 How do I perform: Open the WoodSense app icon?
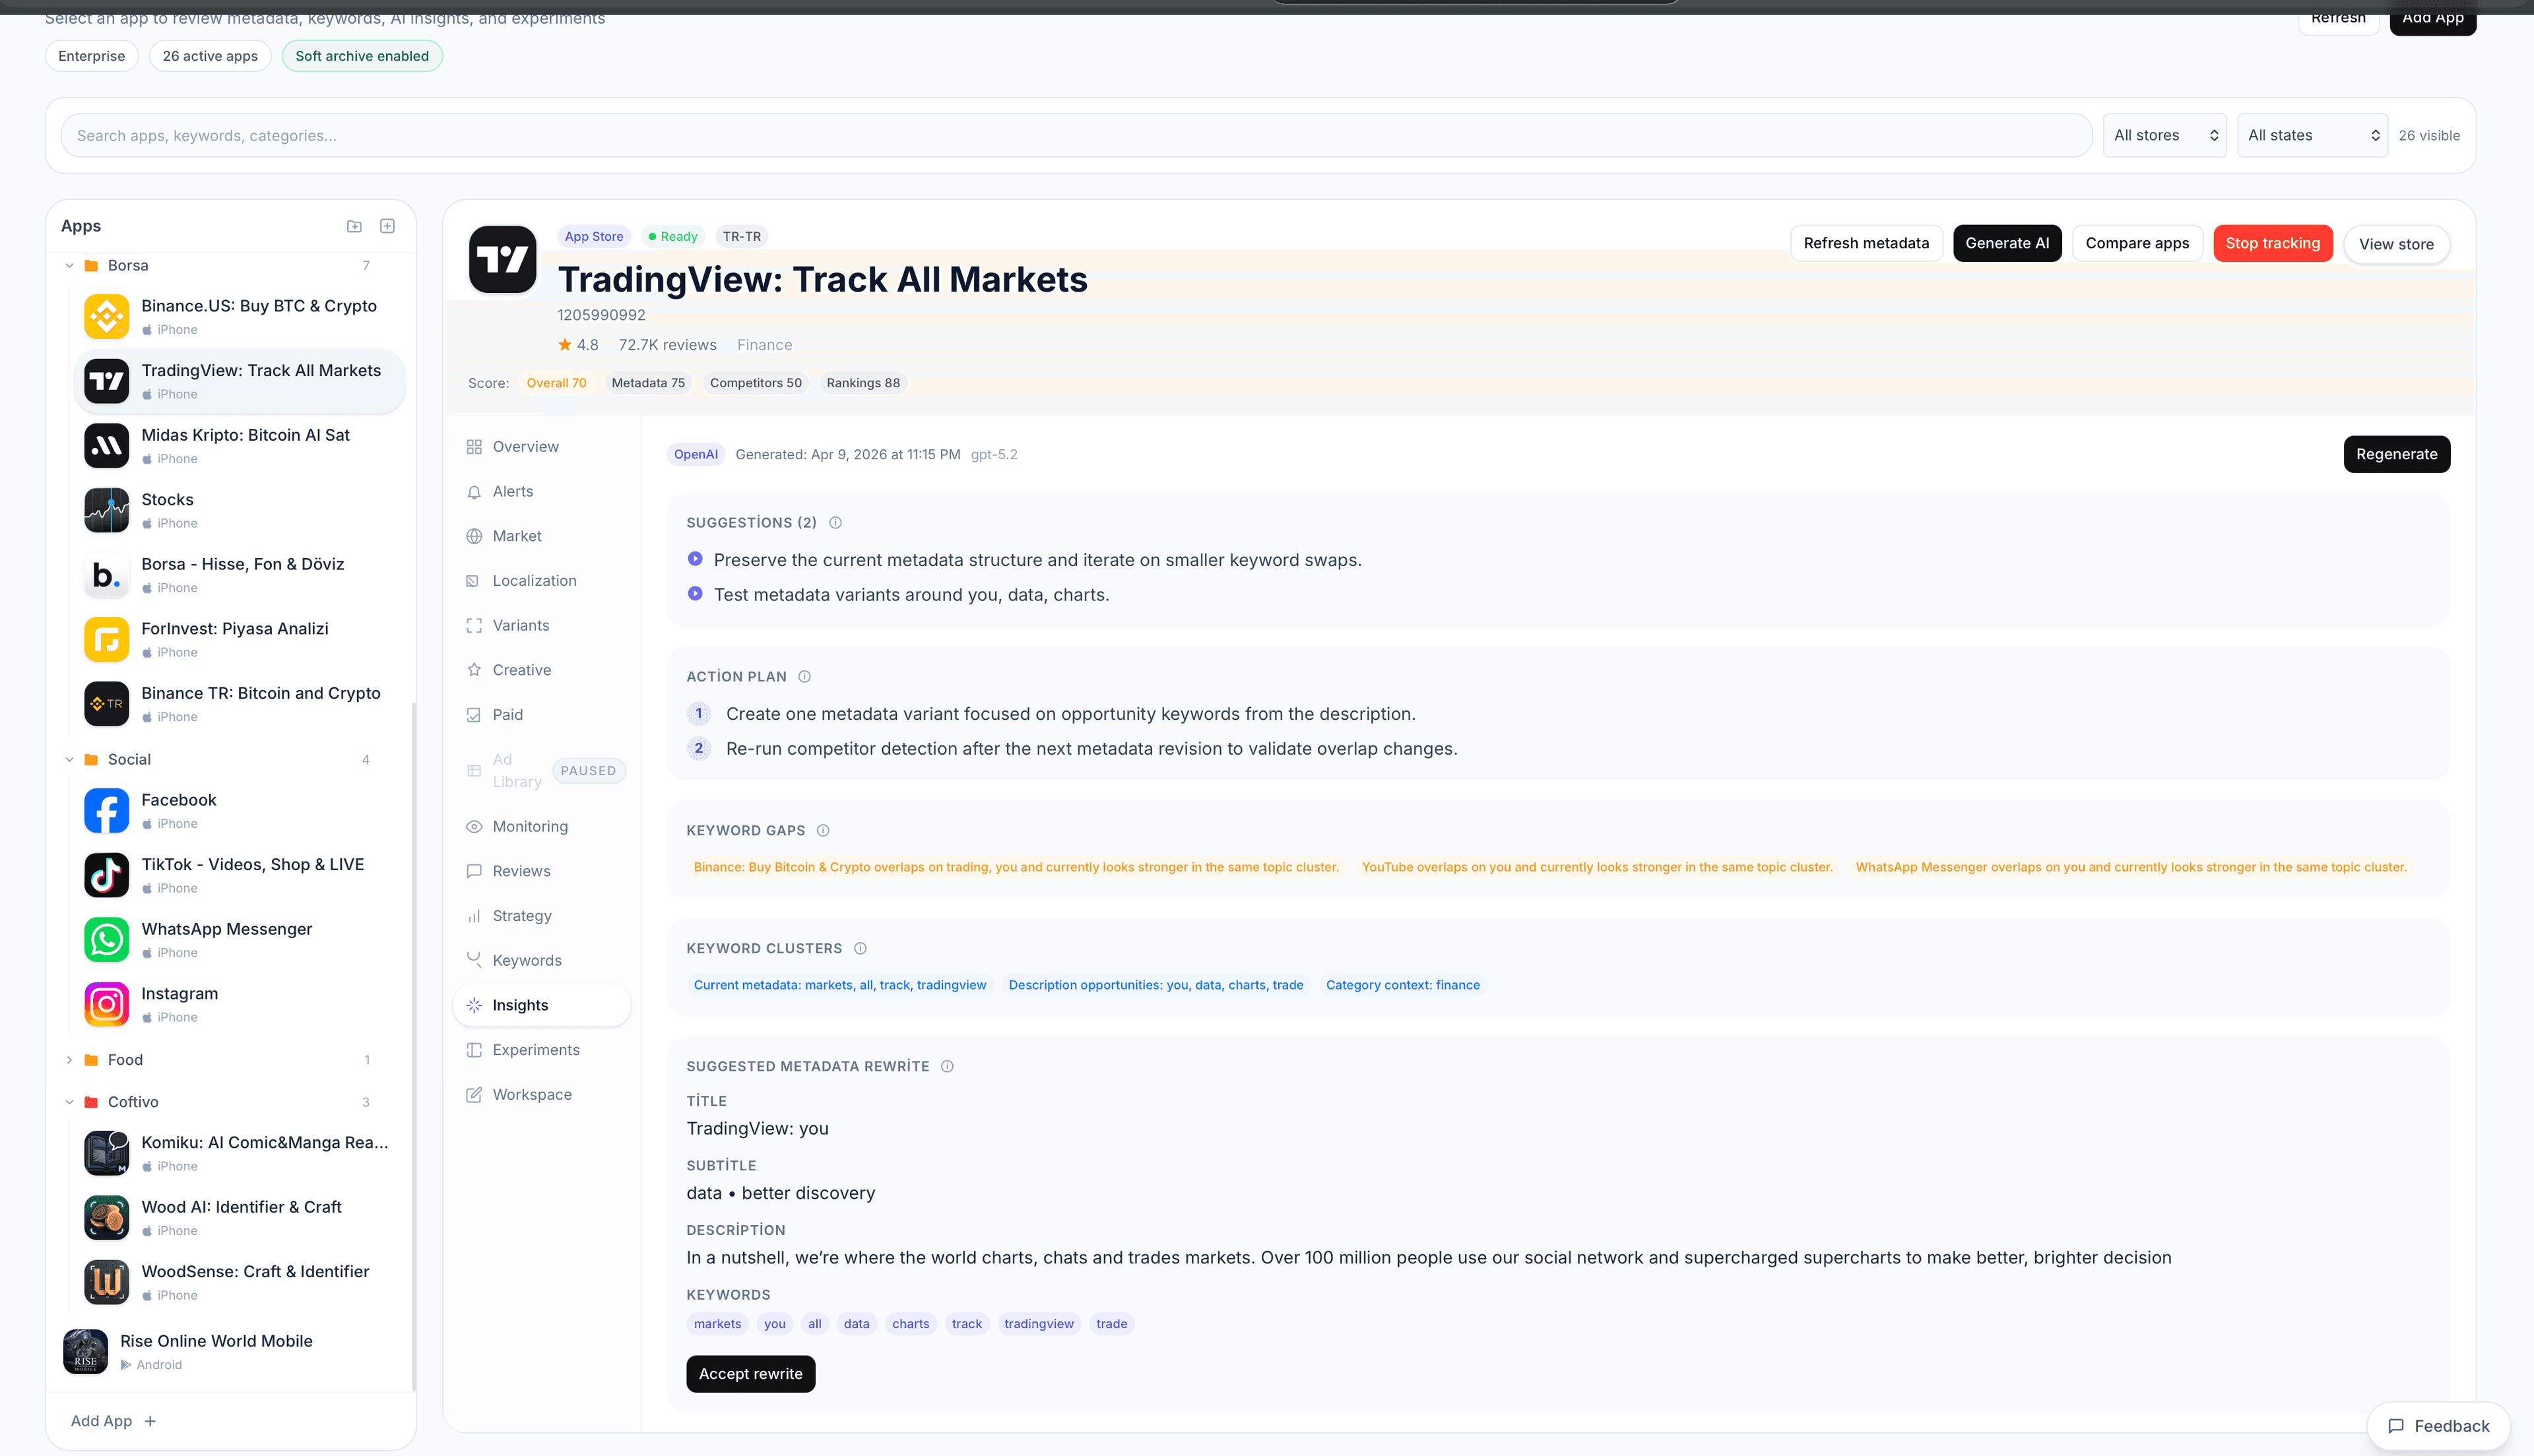click(x=106, y=1282)
